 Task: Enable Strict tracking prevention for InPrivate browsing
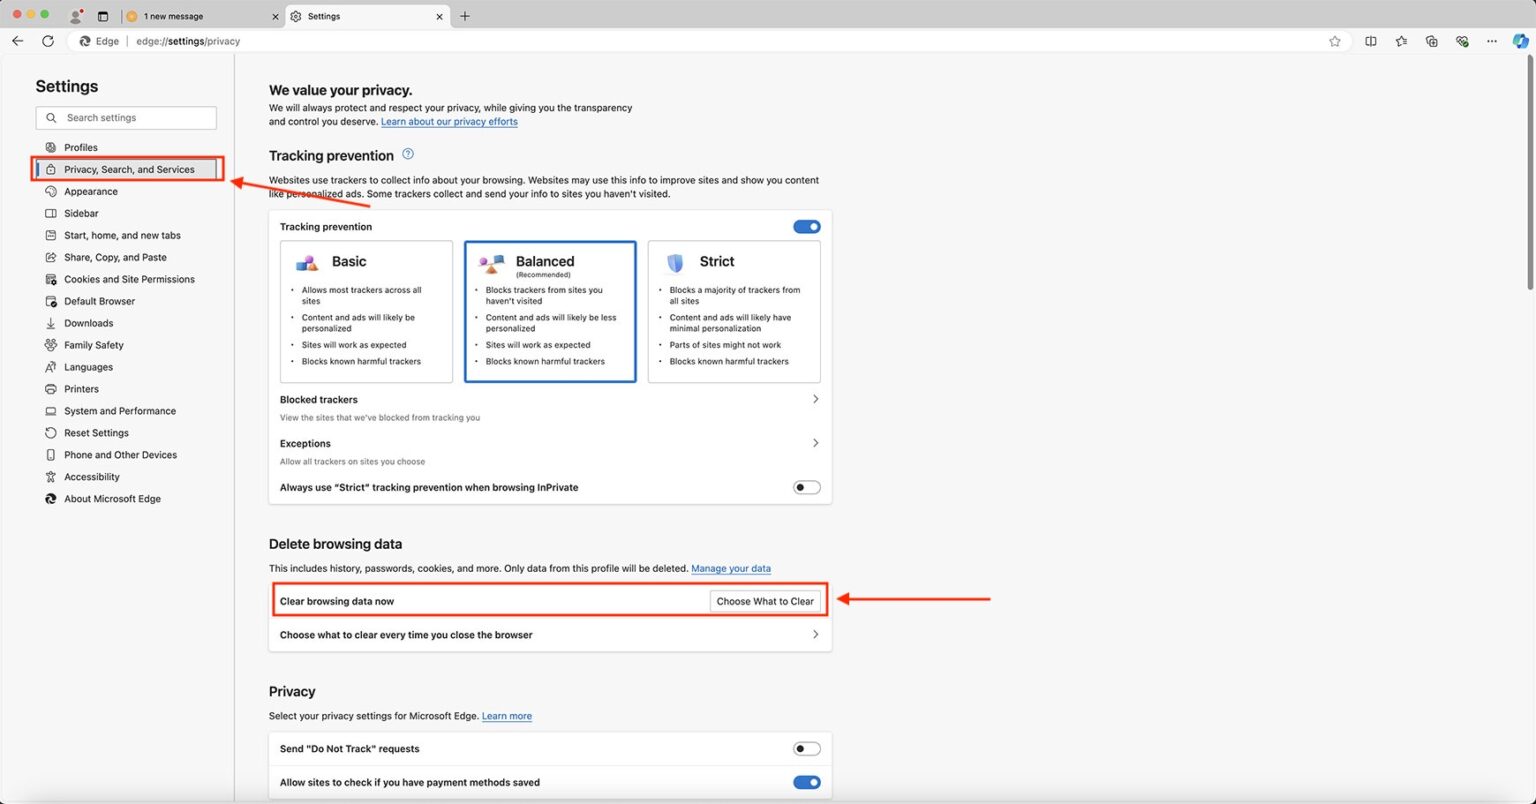[806, 487]
